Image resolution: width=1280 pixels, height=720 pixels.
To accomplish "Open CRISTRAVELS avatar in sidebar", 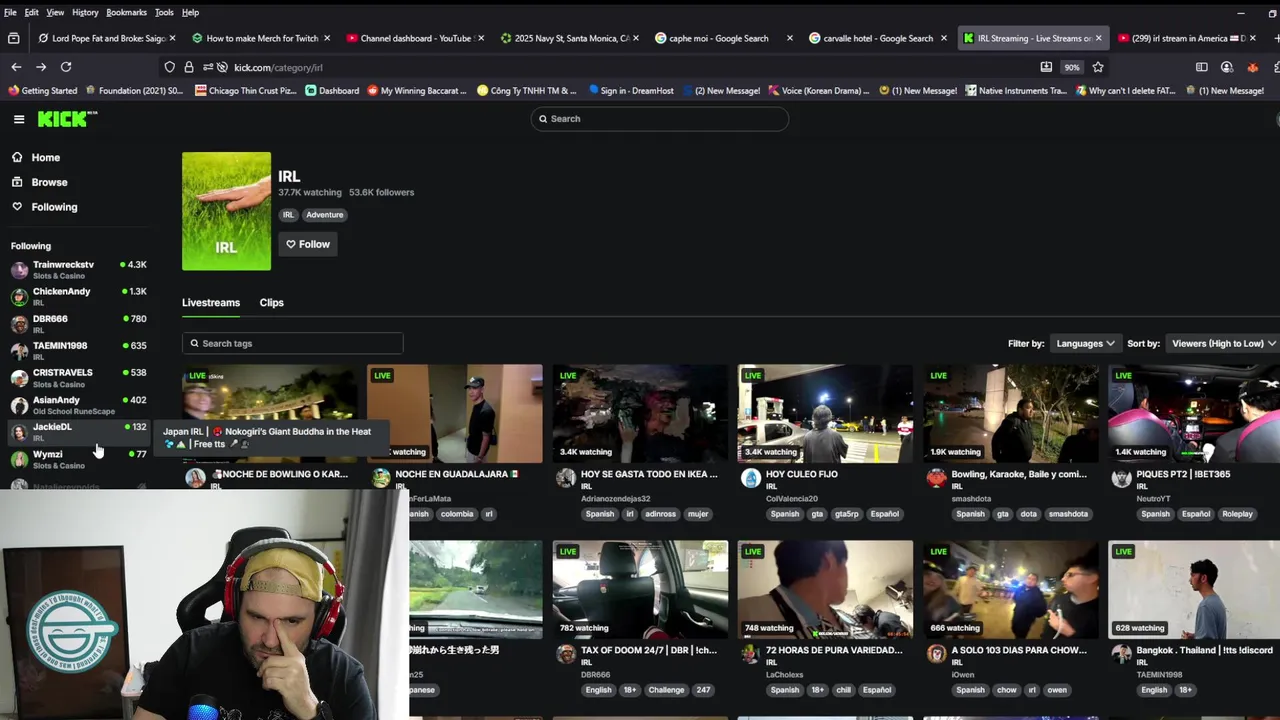I will [x=19, y=378].
